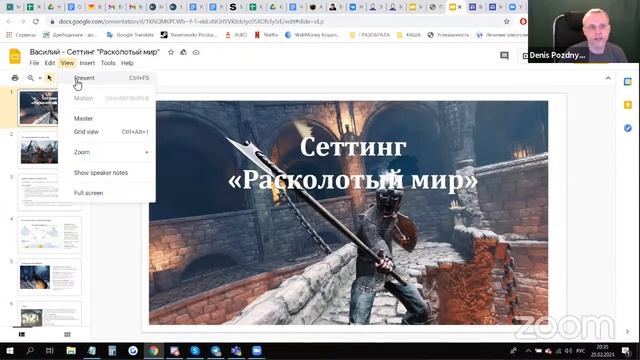Open the Windows Start menu
Image resolution: width=640 pixels, height=360 pixels.
coord(10,351)
